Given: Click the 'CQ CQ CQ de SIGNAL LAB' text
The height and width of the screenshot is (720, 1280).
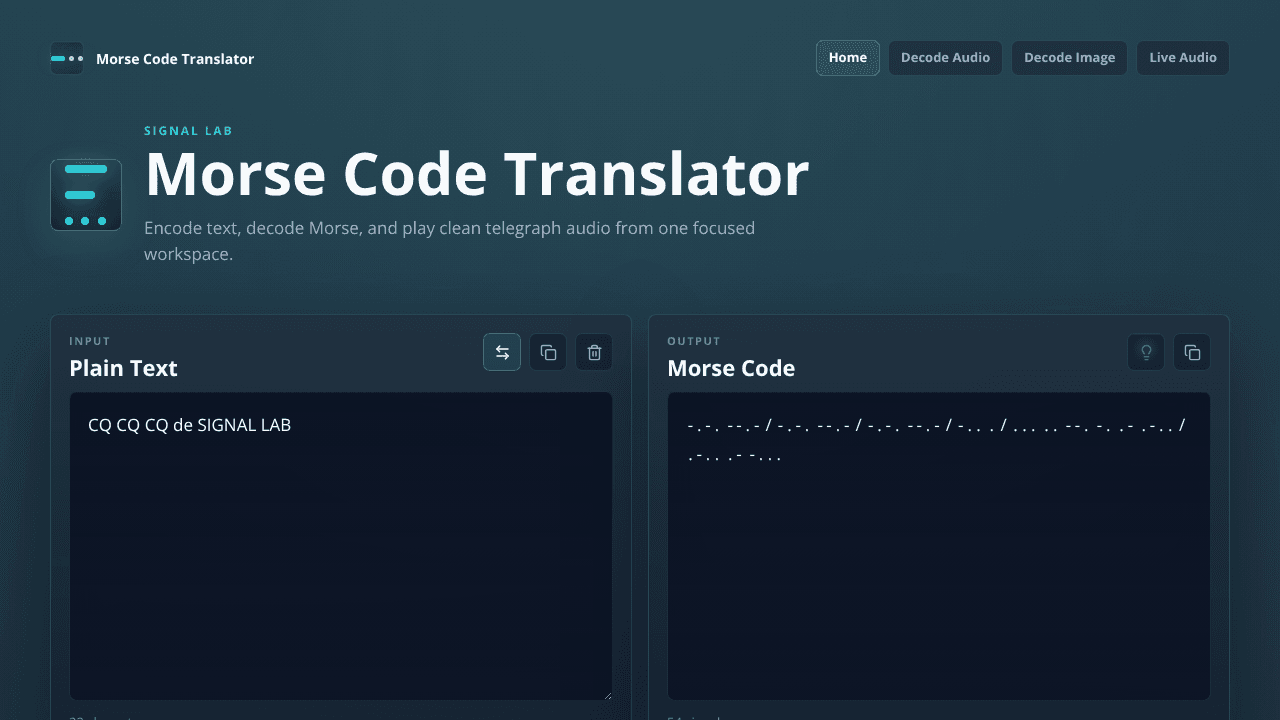Looking at the screenshot, I should click(x=189, y=425).
